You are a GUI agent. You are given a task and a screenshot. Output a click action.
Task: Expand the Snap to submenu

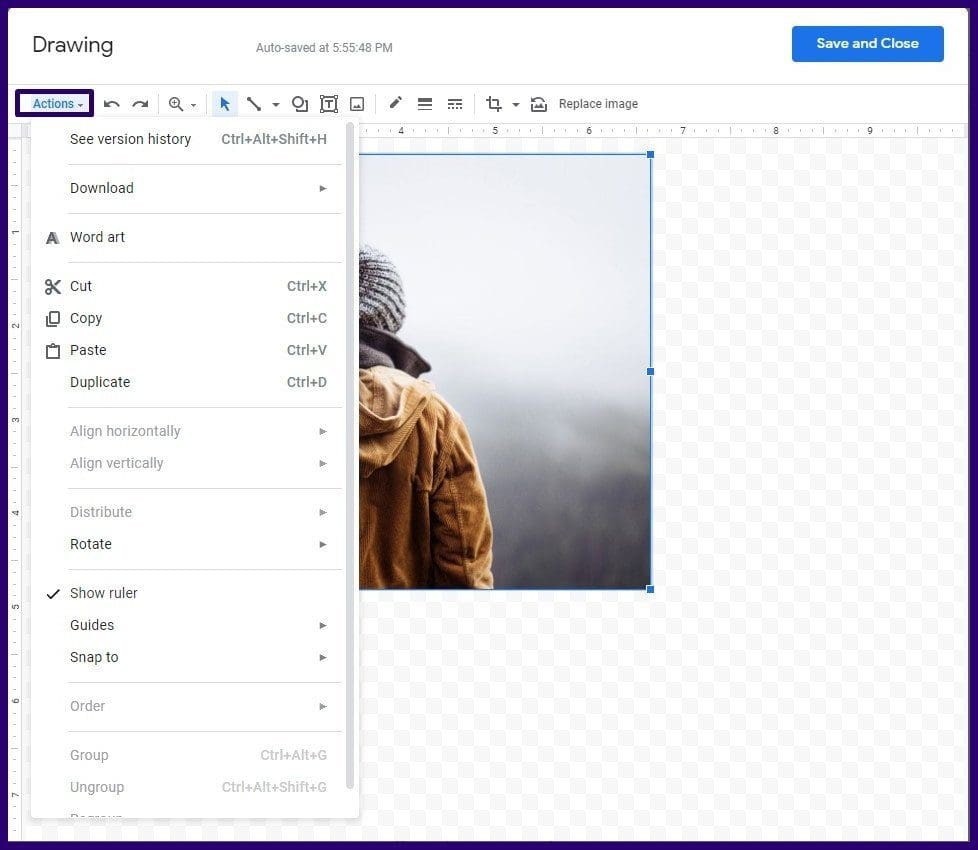[194, 657]
